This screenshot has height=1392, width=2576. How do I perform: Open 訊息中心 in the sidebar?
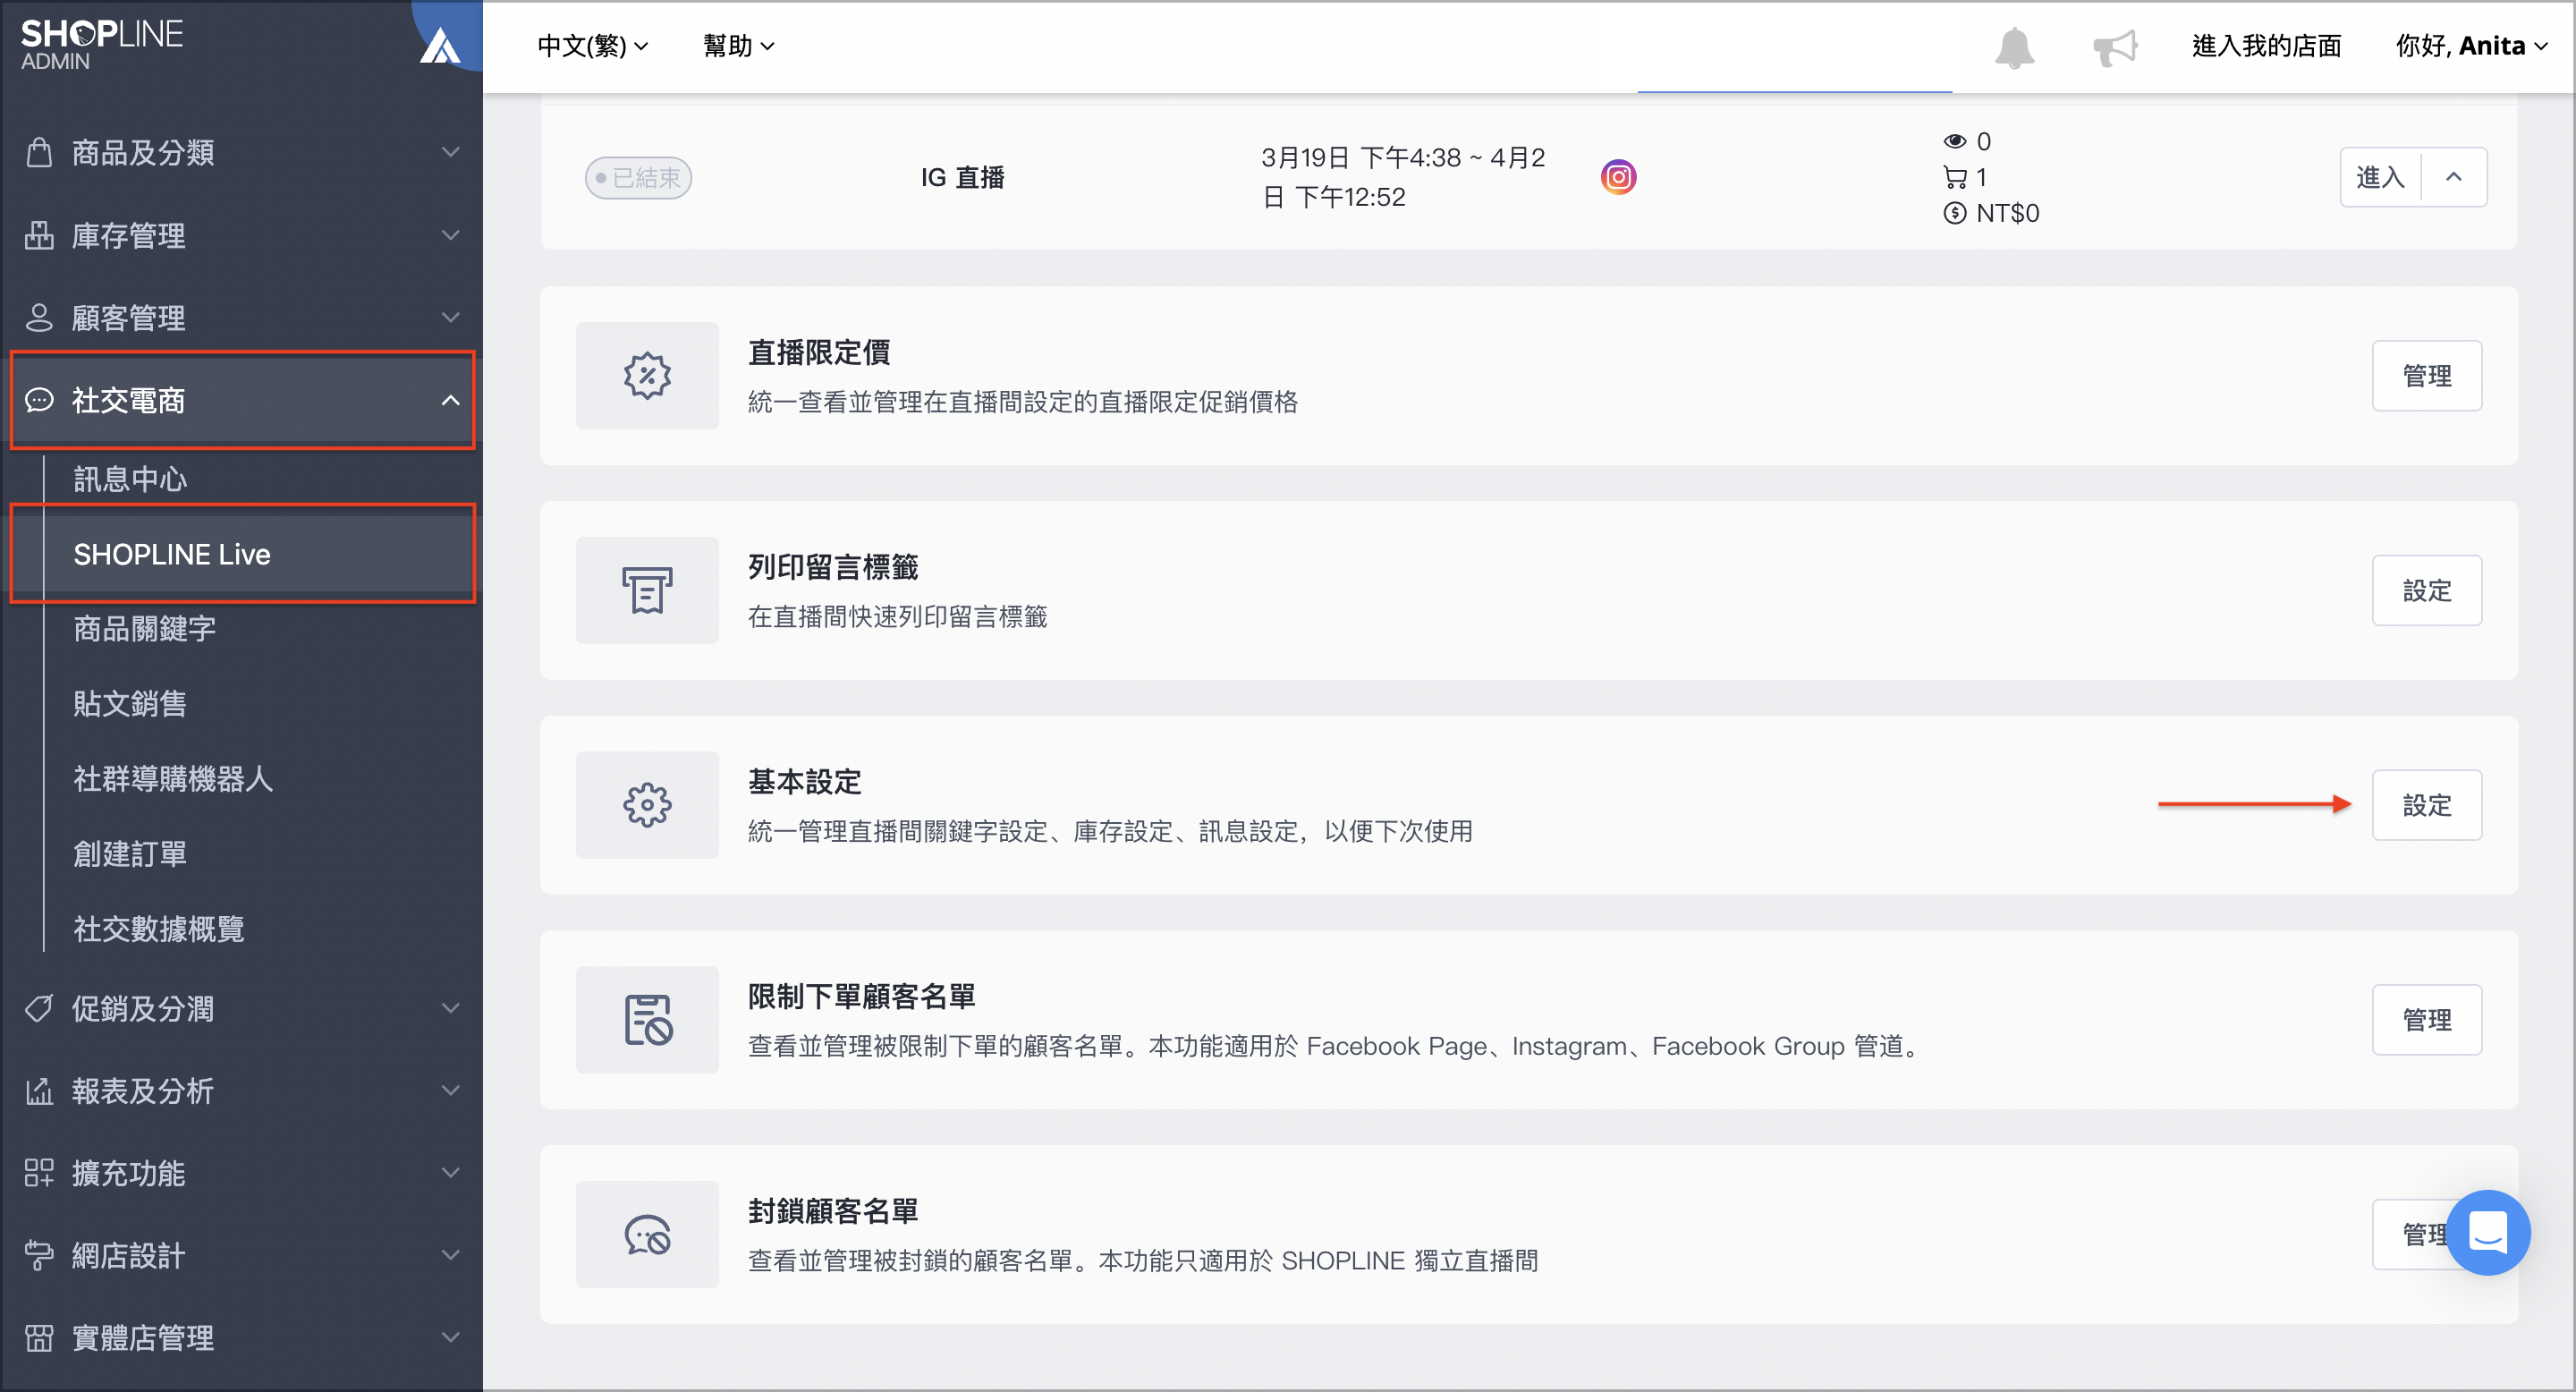coord(130,479)
